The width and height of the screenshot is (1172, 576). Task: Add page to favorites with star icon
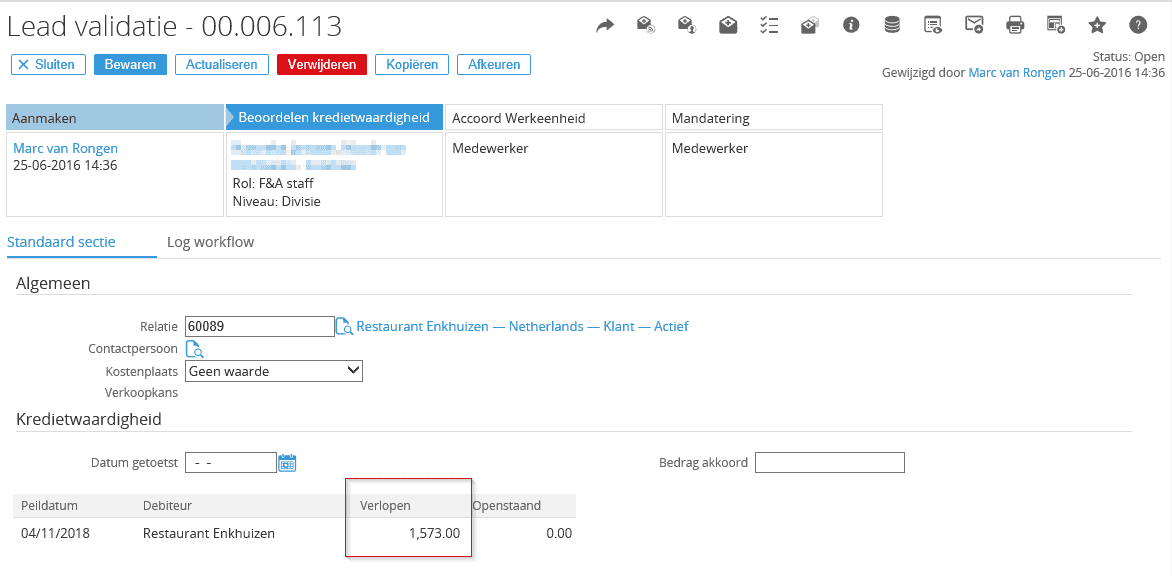[1097, 26]
